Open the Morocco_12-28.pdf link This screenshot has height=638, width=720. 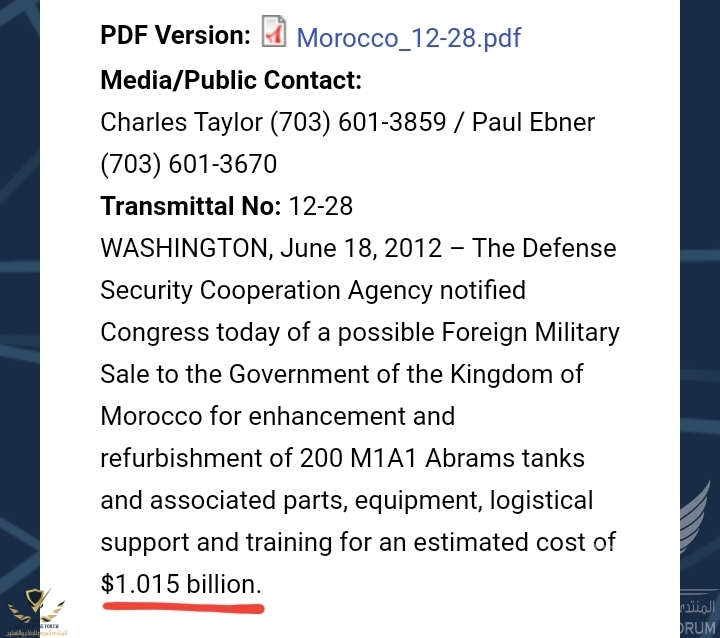tap(408, 38)
